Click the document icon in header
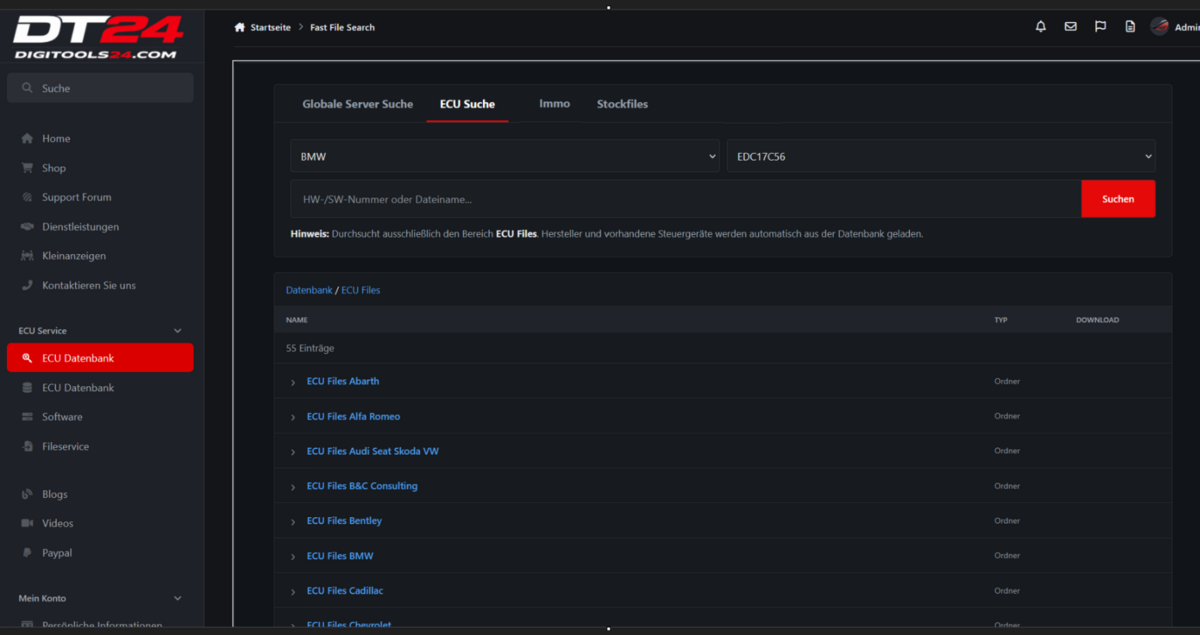The image size is (1200, 635). tap(1130, 27)
